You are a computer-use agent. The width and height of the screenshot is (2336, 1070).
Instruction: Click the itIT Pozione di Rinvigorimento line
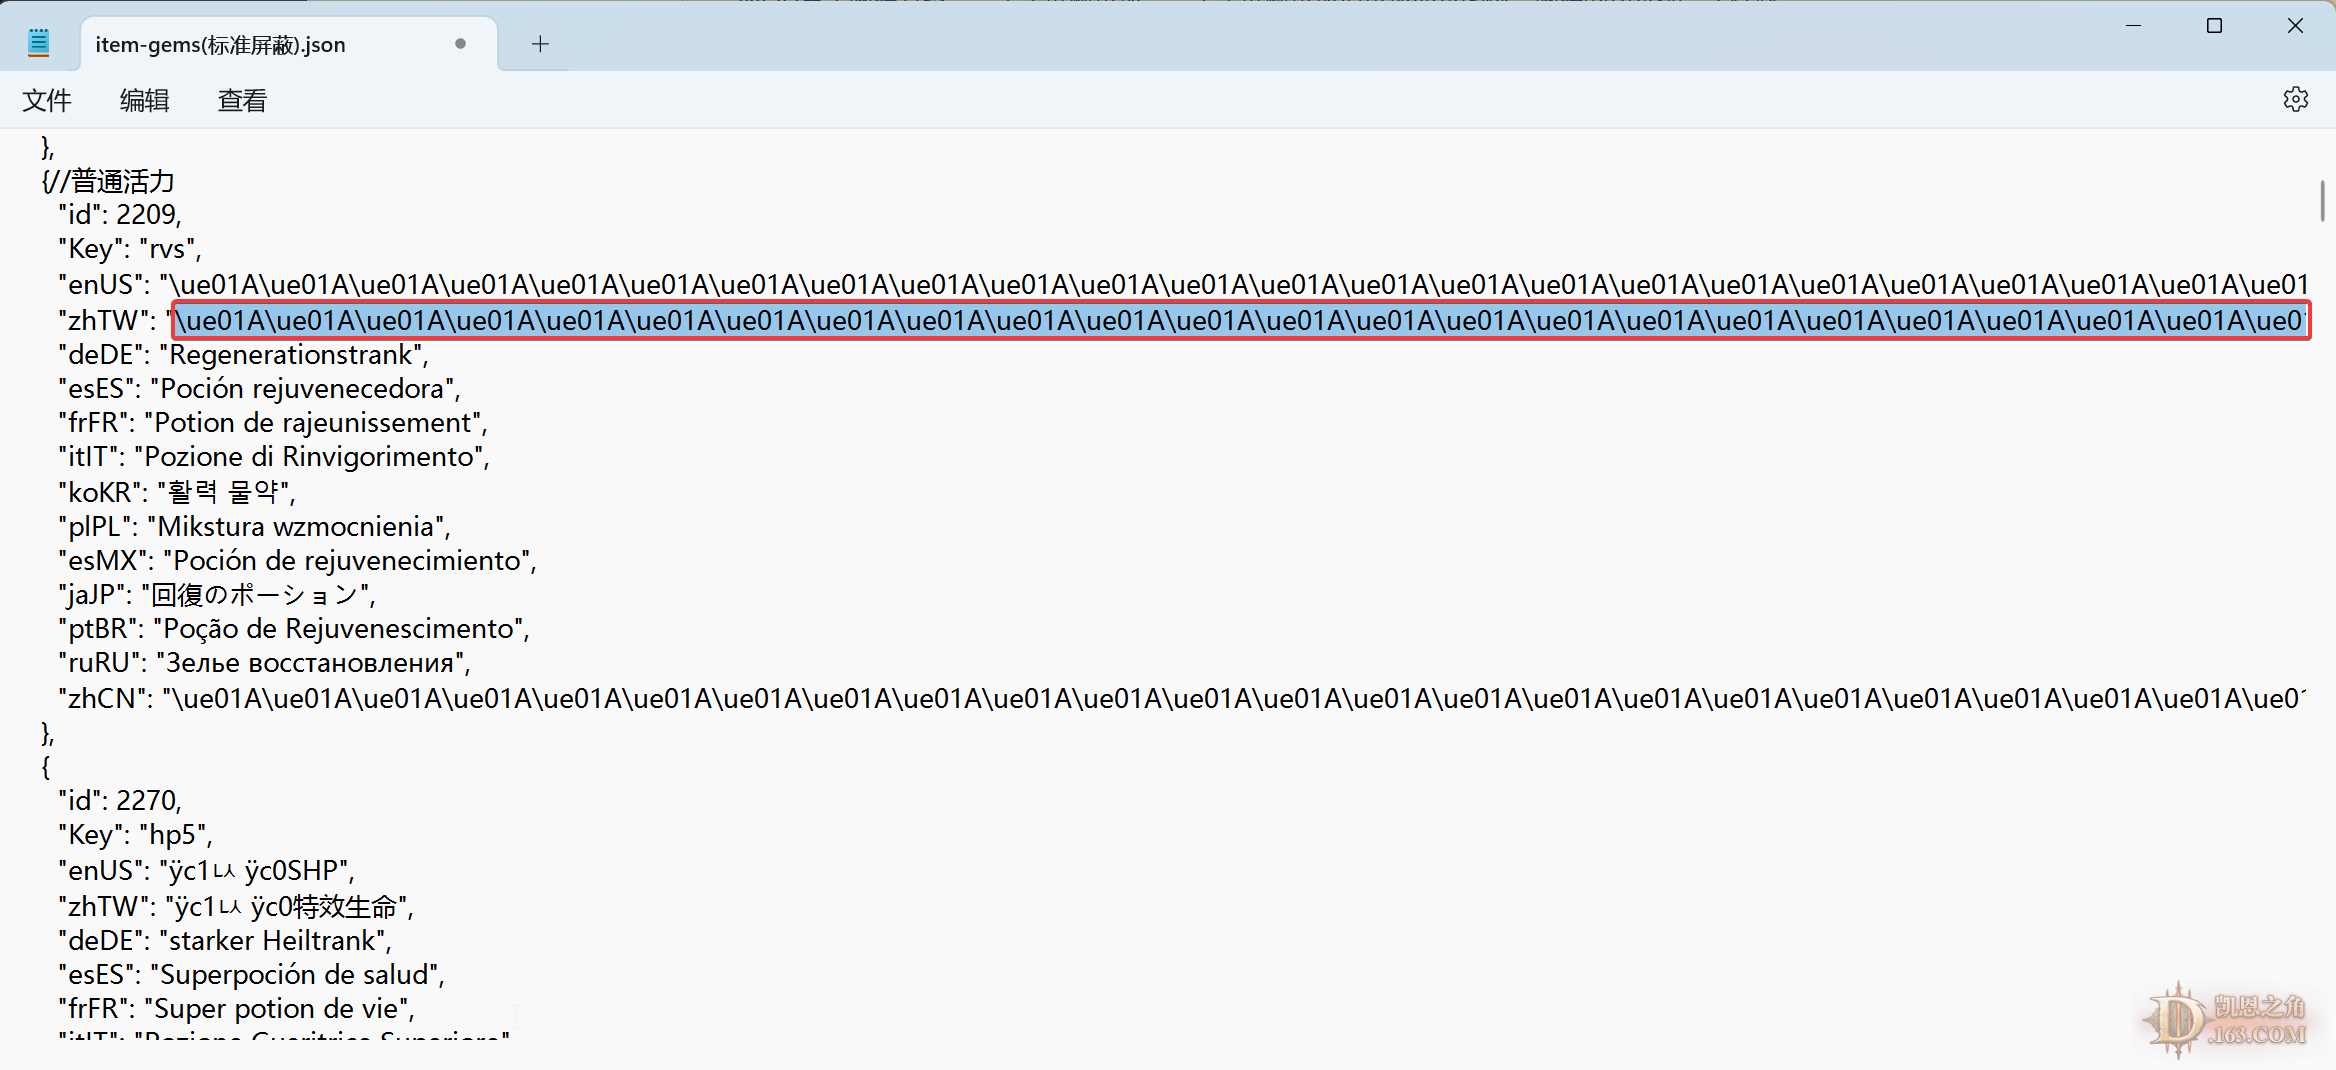point(274,457)
